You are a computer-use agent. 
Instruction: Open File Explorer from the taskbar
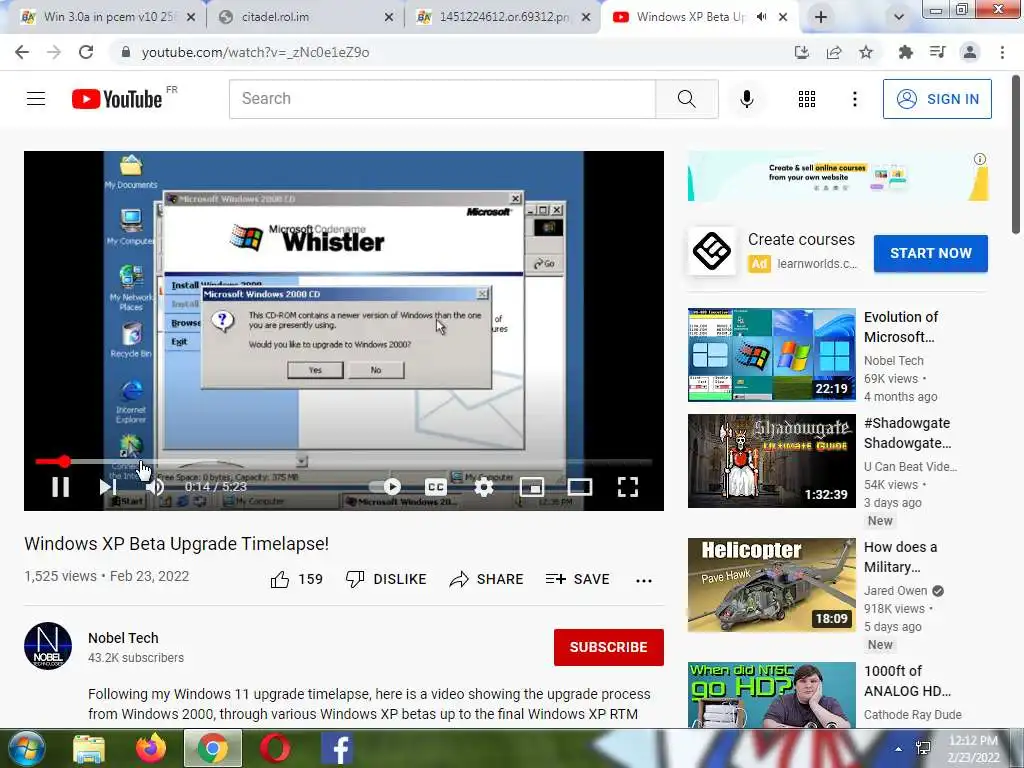[89, 748]
